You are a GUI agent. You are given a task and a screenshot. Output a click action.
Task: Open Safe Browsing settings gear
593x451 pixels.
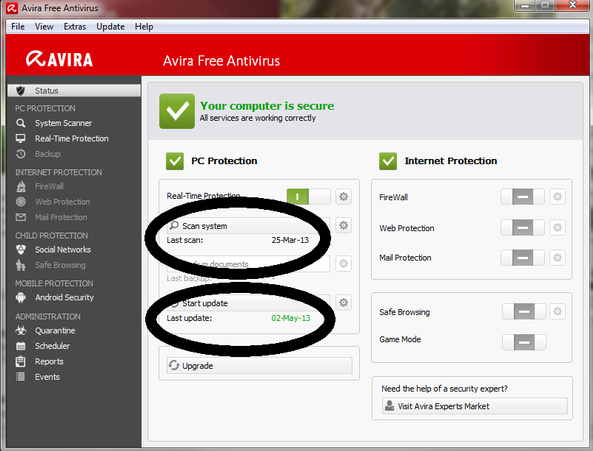click(557, 312)
